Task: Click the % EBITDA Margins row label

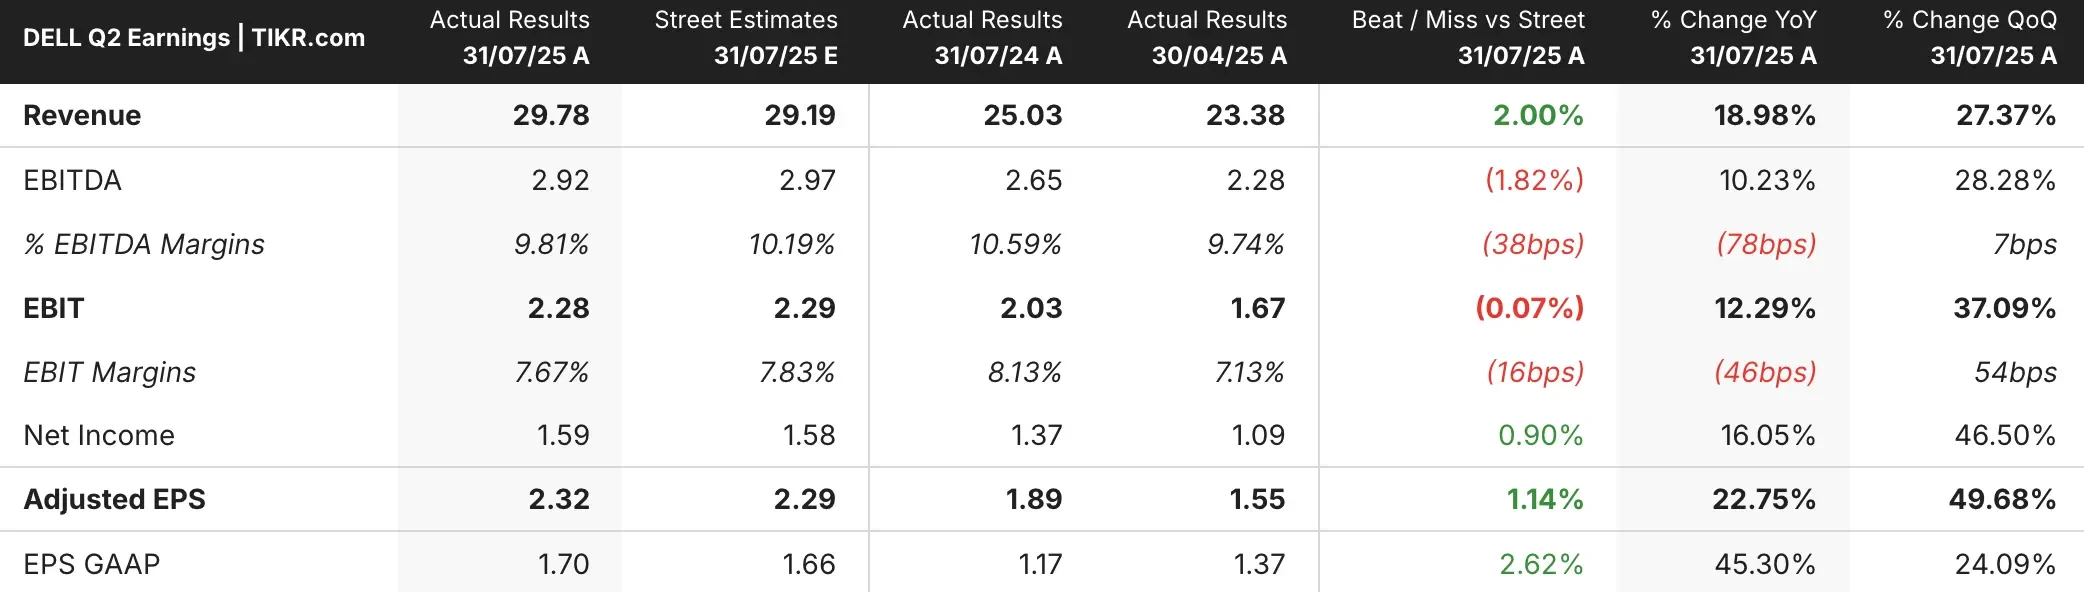Action: [x=144, y=244]
